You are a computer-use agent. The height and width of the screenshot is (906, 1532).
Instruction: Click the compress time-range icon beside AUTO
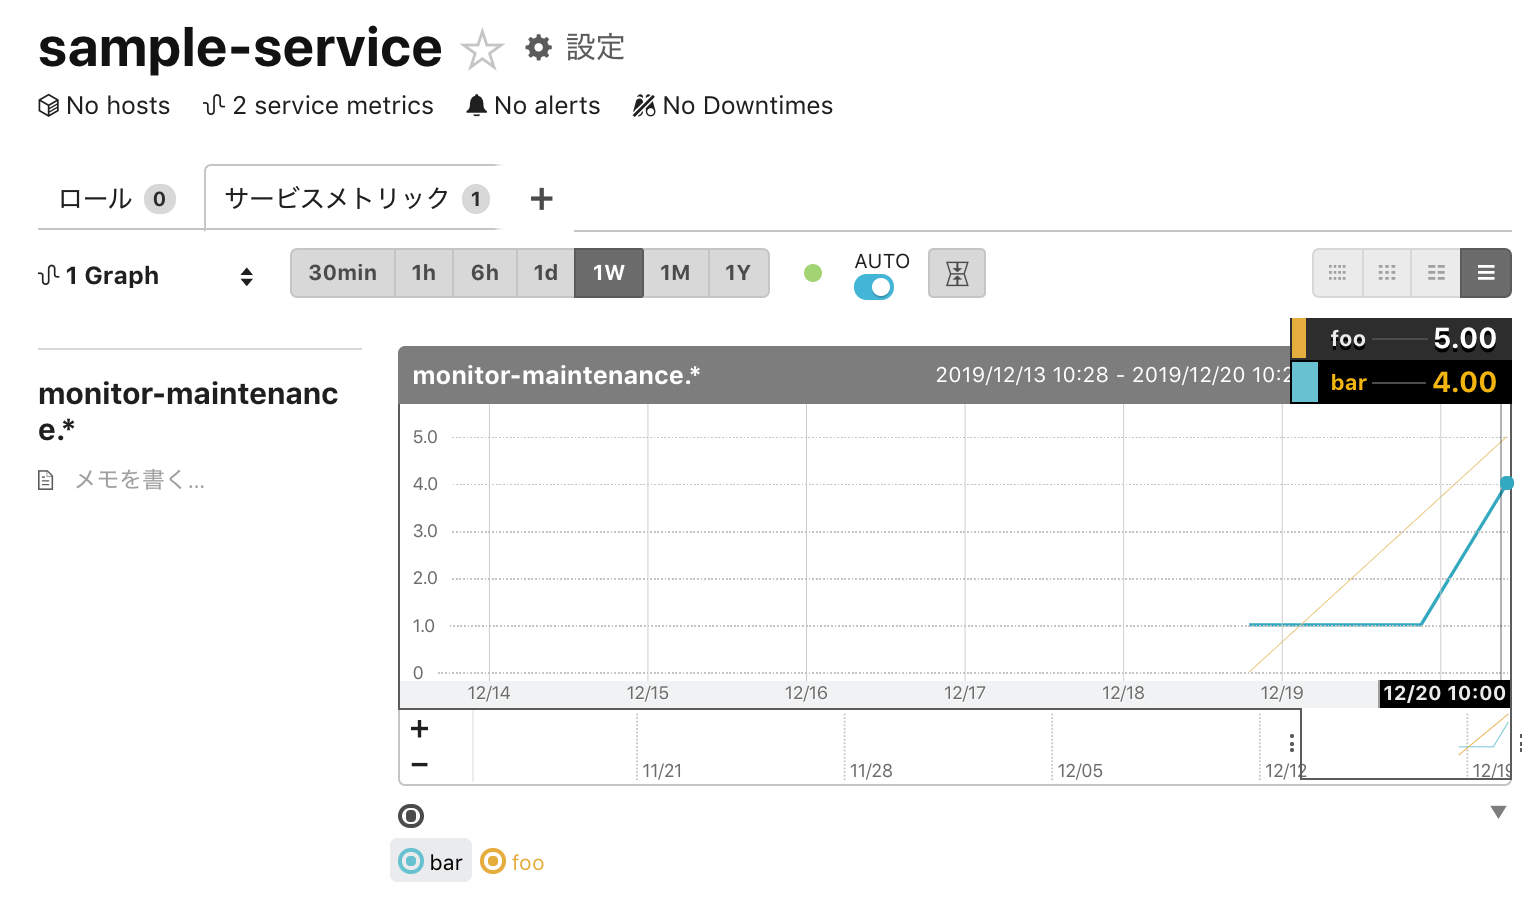(x=956, y=272)
